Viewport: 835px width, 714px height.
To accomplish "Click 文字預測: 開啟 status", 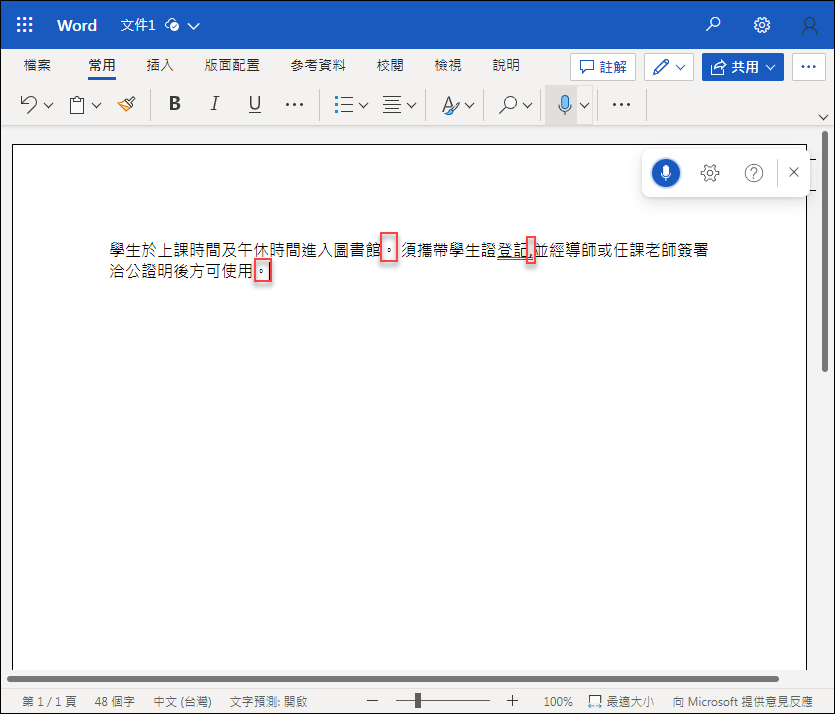I will coord(268,702).
